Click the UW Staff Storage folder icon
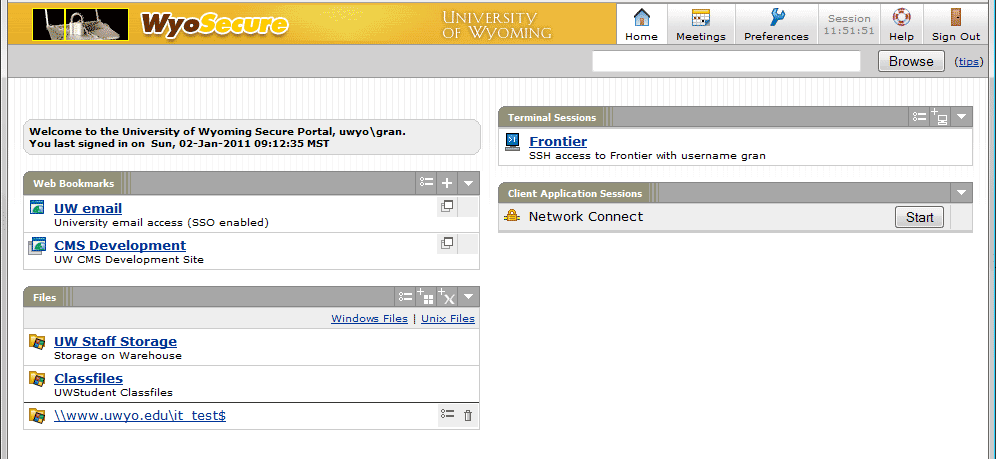 click(38, 341)
